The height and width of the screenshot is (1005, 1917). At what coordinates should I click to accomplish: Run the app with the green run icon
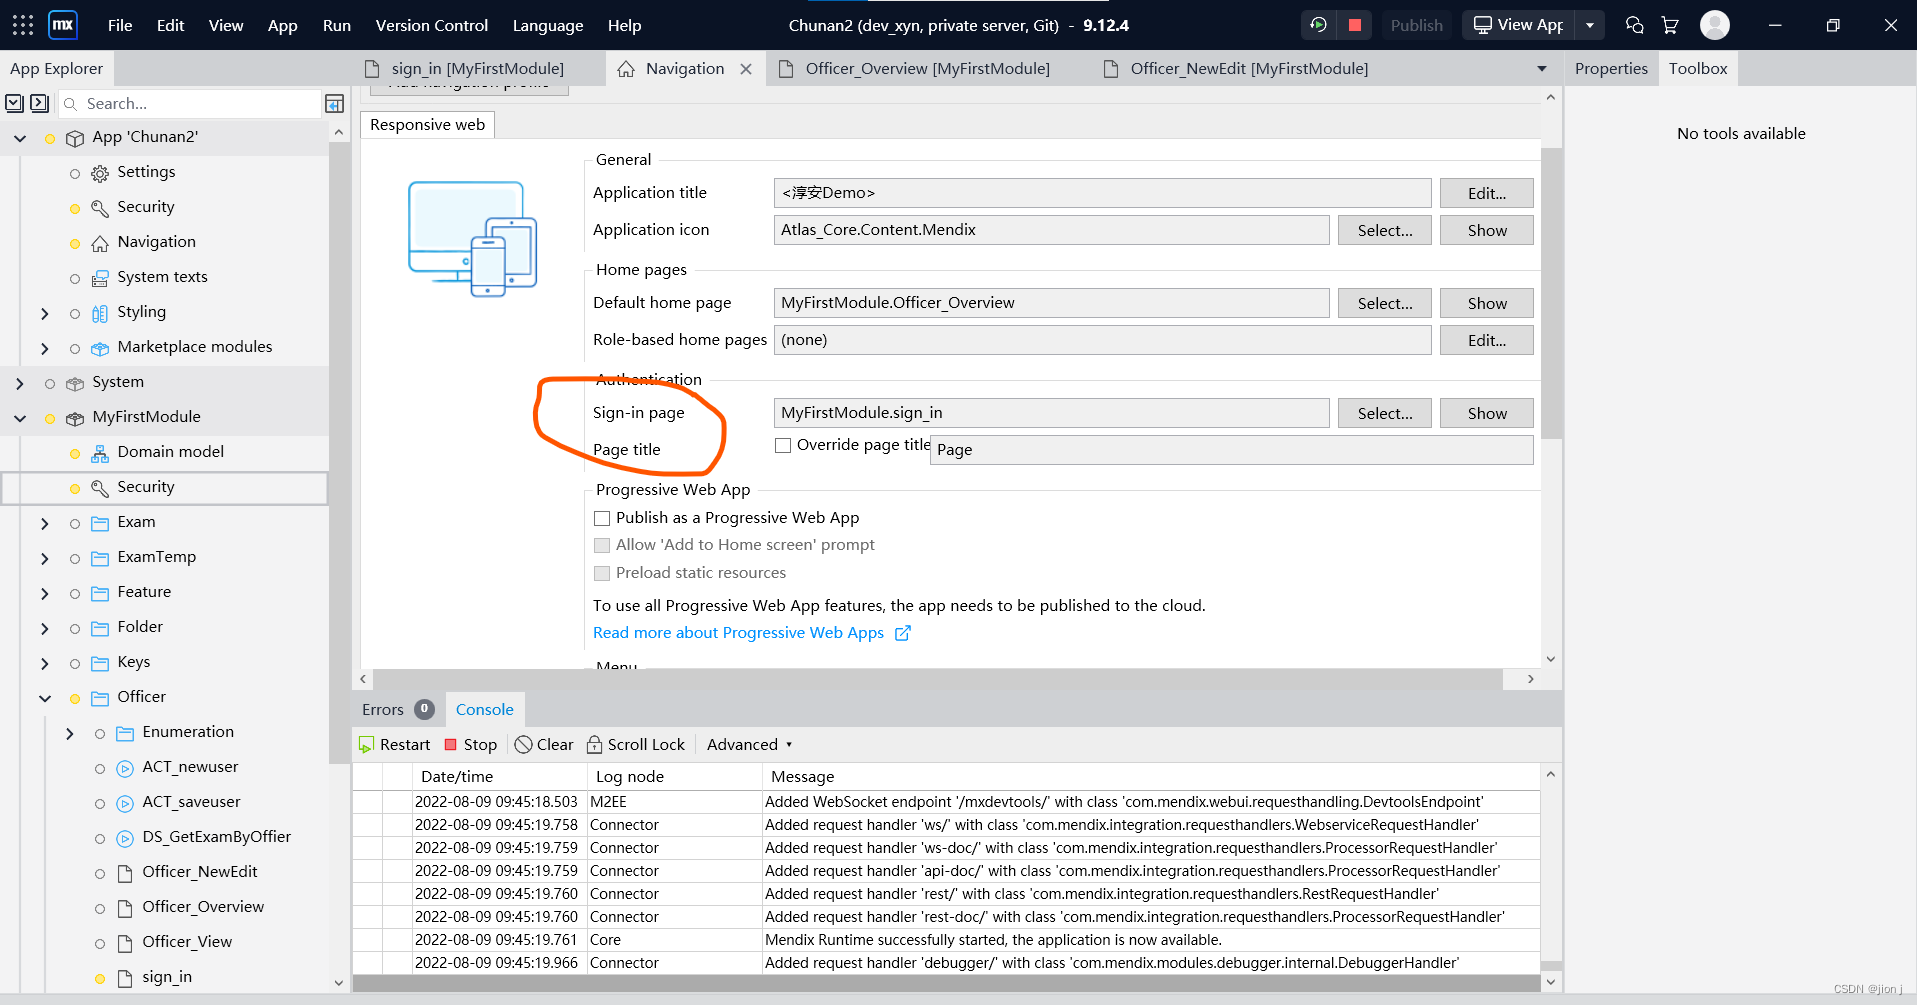[1317, 24]
